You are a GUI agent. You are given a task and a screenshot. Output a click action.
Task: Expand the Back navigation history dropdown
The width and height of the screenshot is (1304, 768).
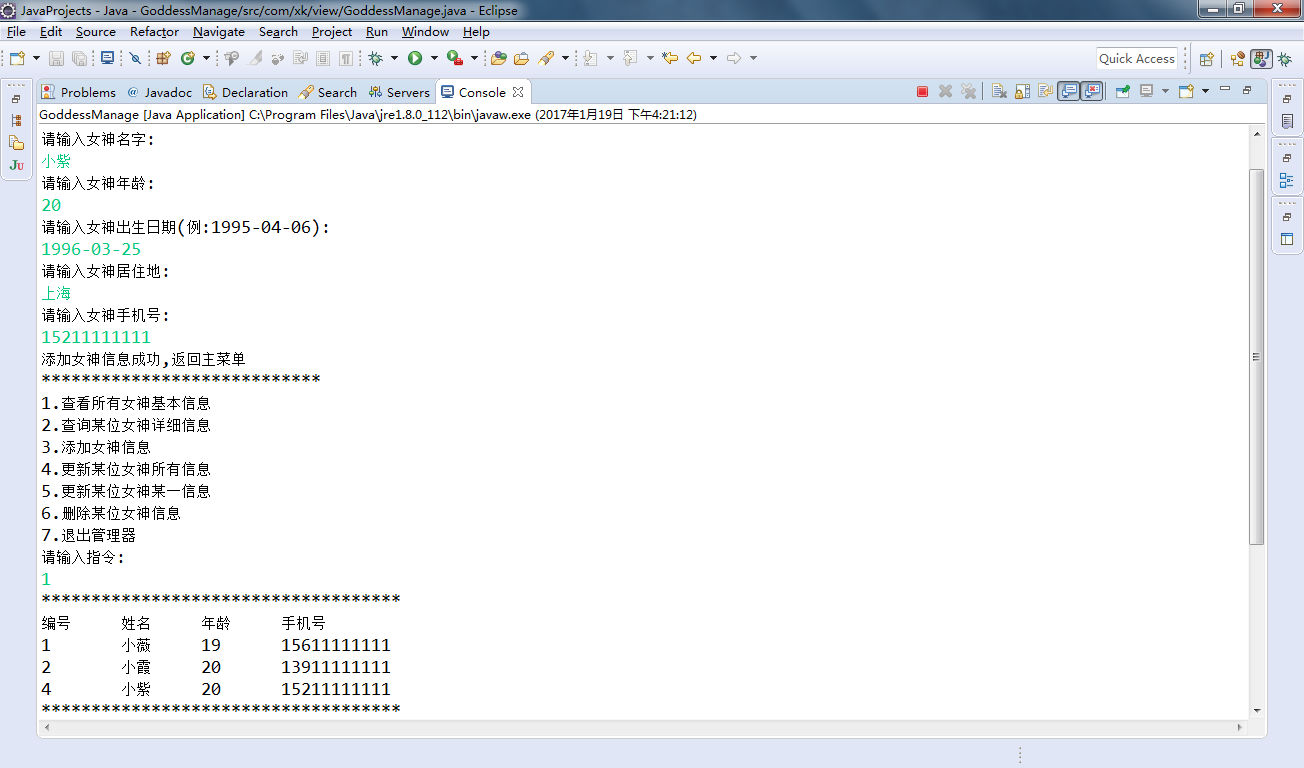tap(713, 58)
